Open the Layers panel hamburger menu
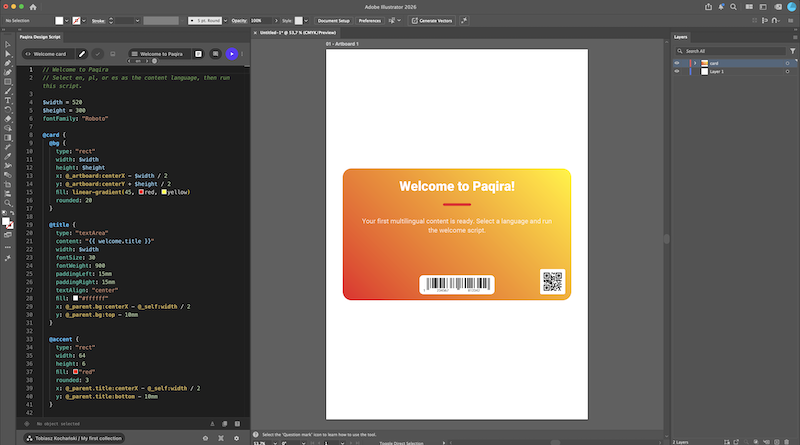800x445 pixels. coord(794,37)
